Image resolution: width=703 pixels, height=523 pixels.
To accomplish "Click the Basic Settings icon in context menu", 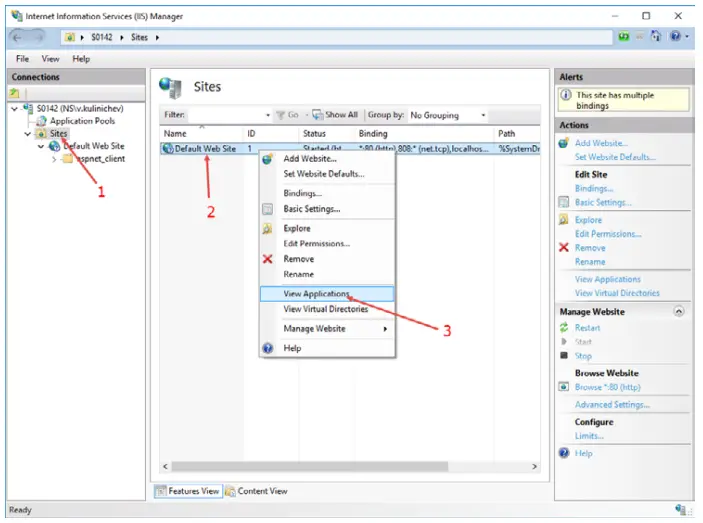I will [267, 209].
